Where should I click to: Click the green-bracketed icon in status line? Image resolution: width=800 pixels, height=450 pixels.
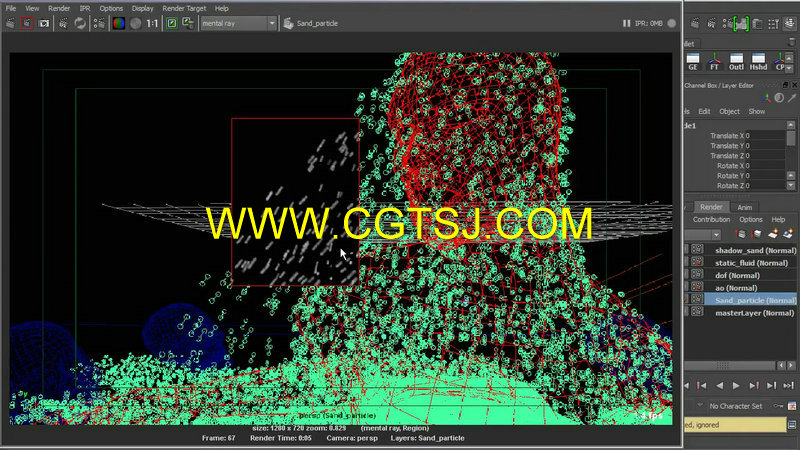(741, 23)
